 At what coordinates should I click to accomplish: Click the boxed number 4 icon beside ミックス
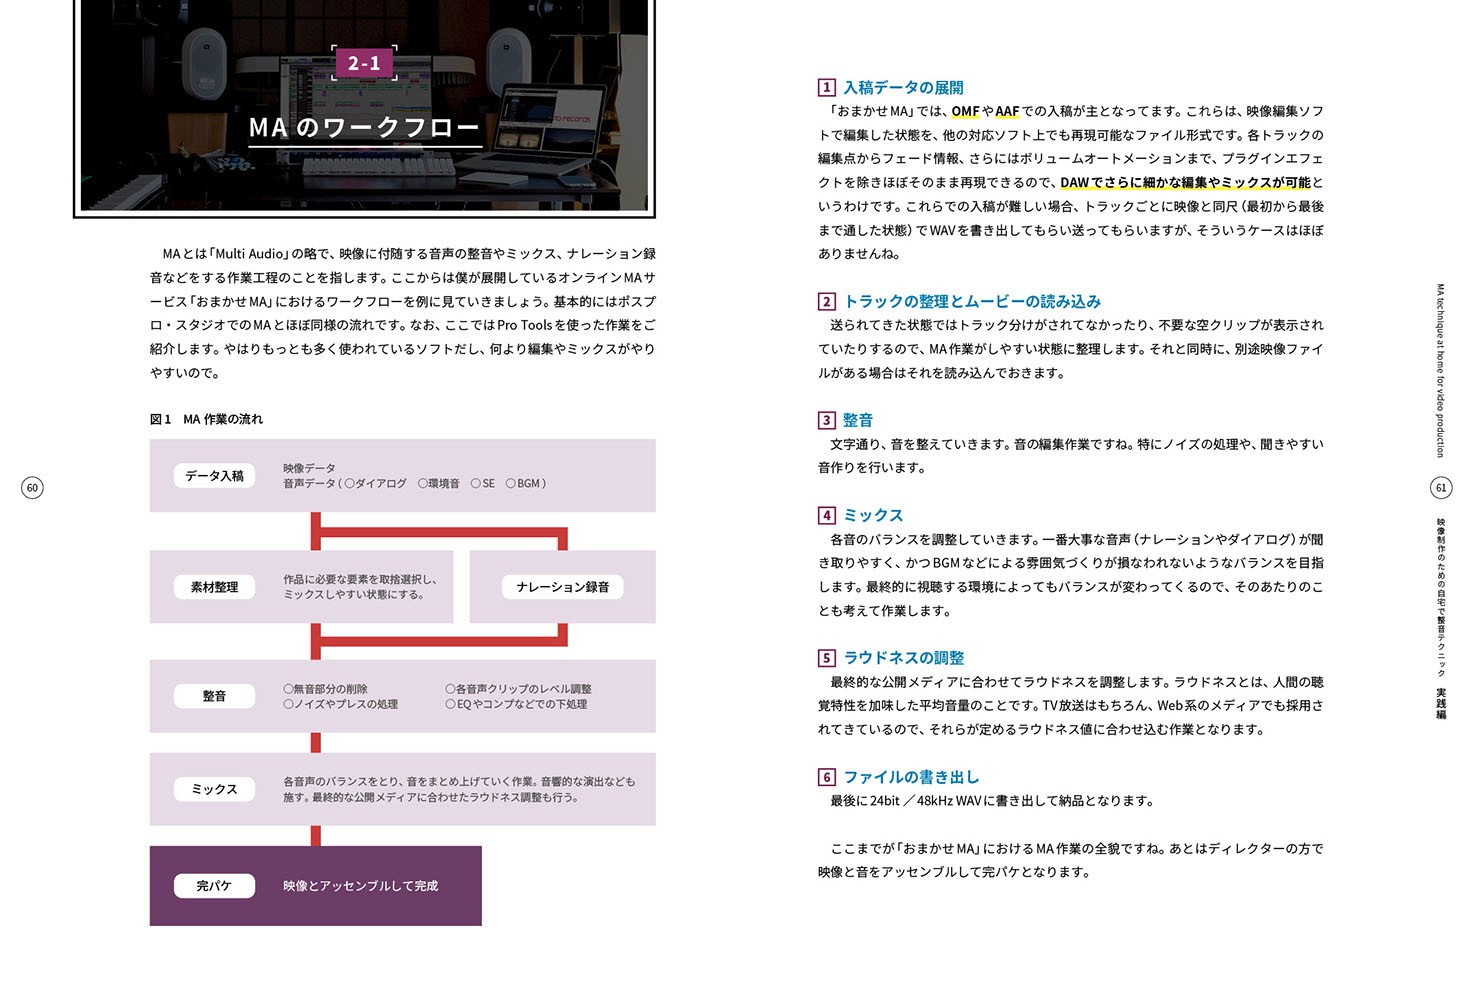click(826, 516)
